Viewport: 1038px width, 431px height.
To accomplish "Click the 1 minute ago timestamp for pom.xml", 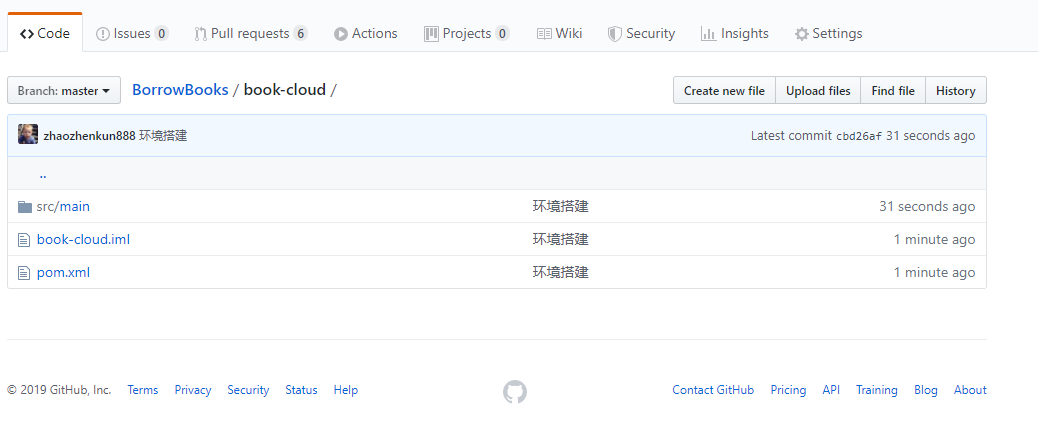I will [x=934, y=272].
